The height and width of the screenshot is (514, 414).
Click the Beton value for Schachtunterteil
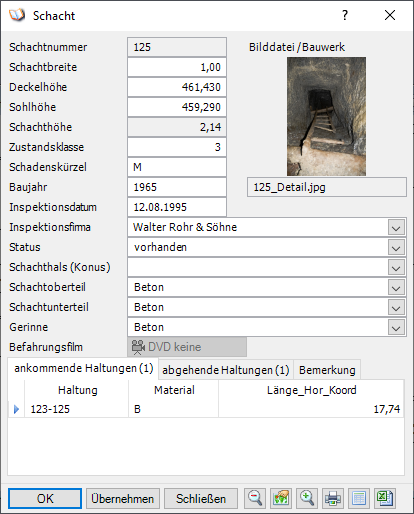149,307
